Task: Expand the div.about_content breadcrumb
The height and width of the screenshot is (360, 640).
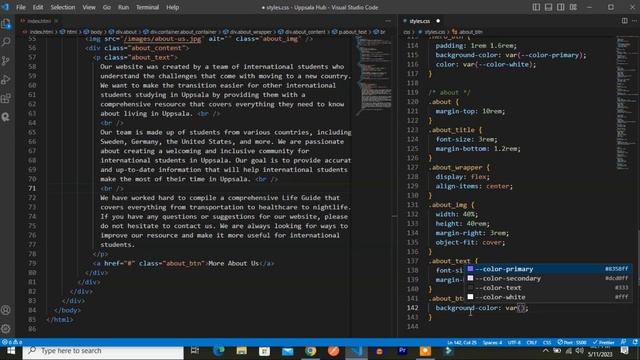Action: (x=302, y=32)
